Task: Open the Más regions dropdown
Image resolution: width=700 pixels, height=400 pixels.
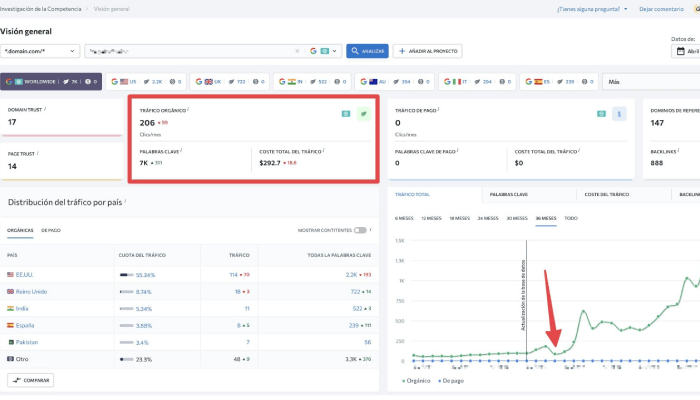Action: (x=651, y=82)
